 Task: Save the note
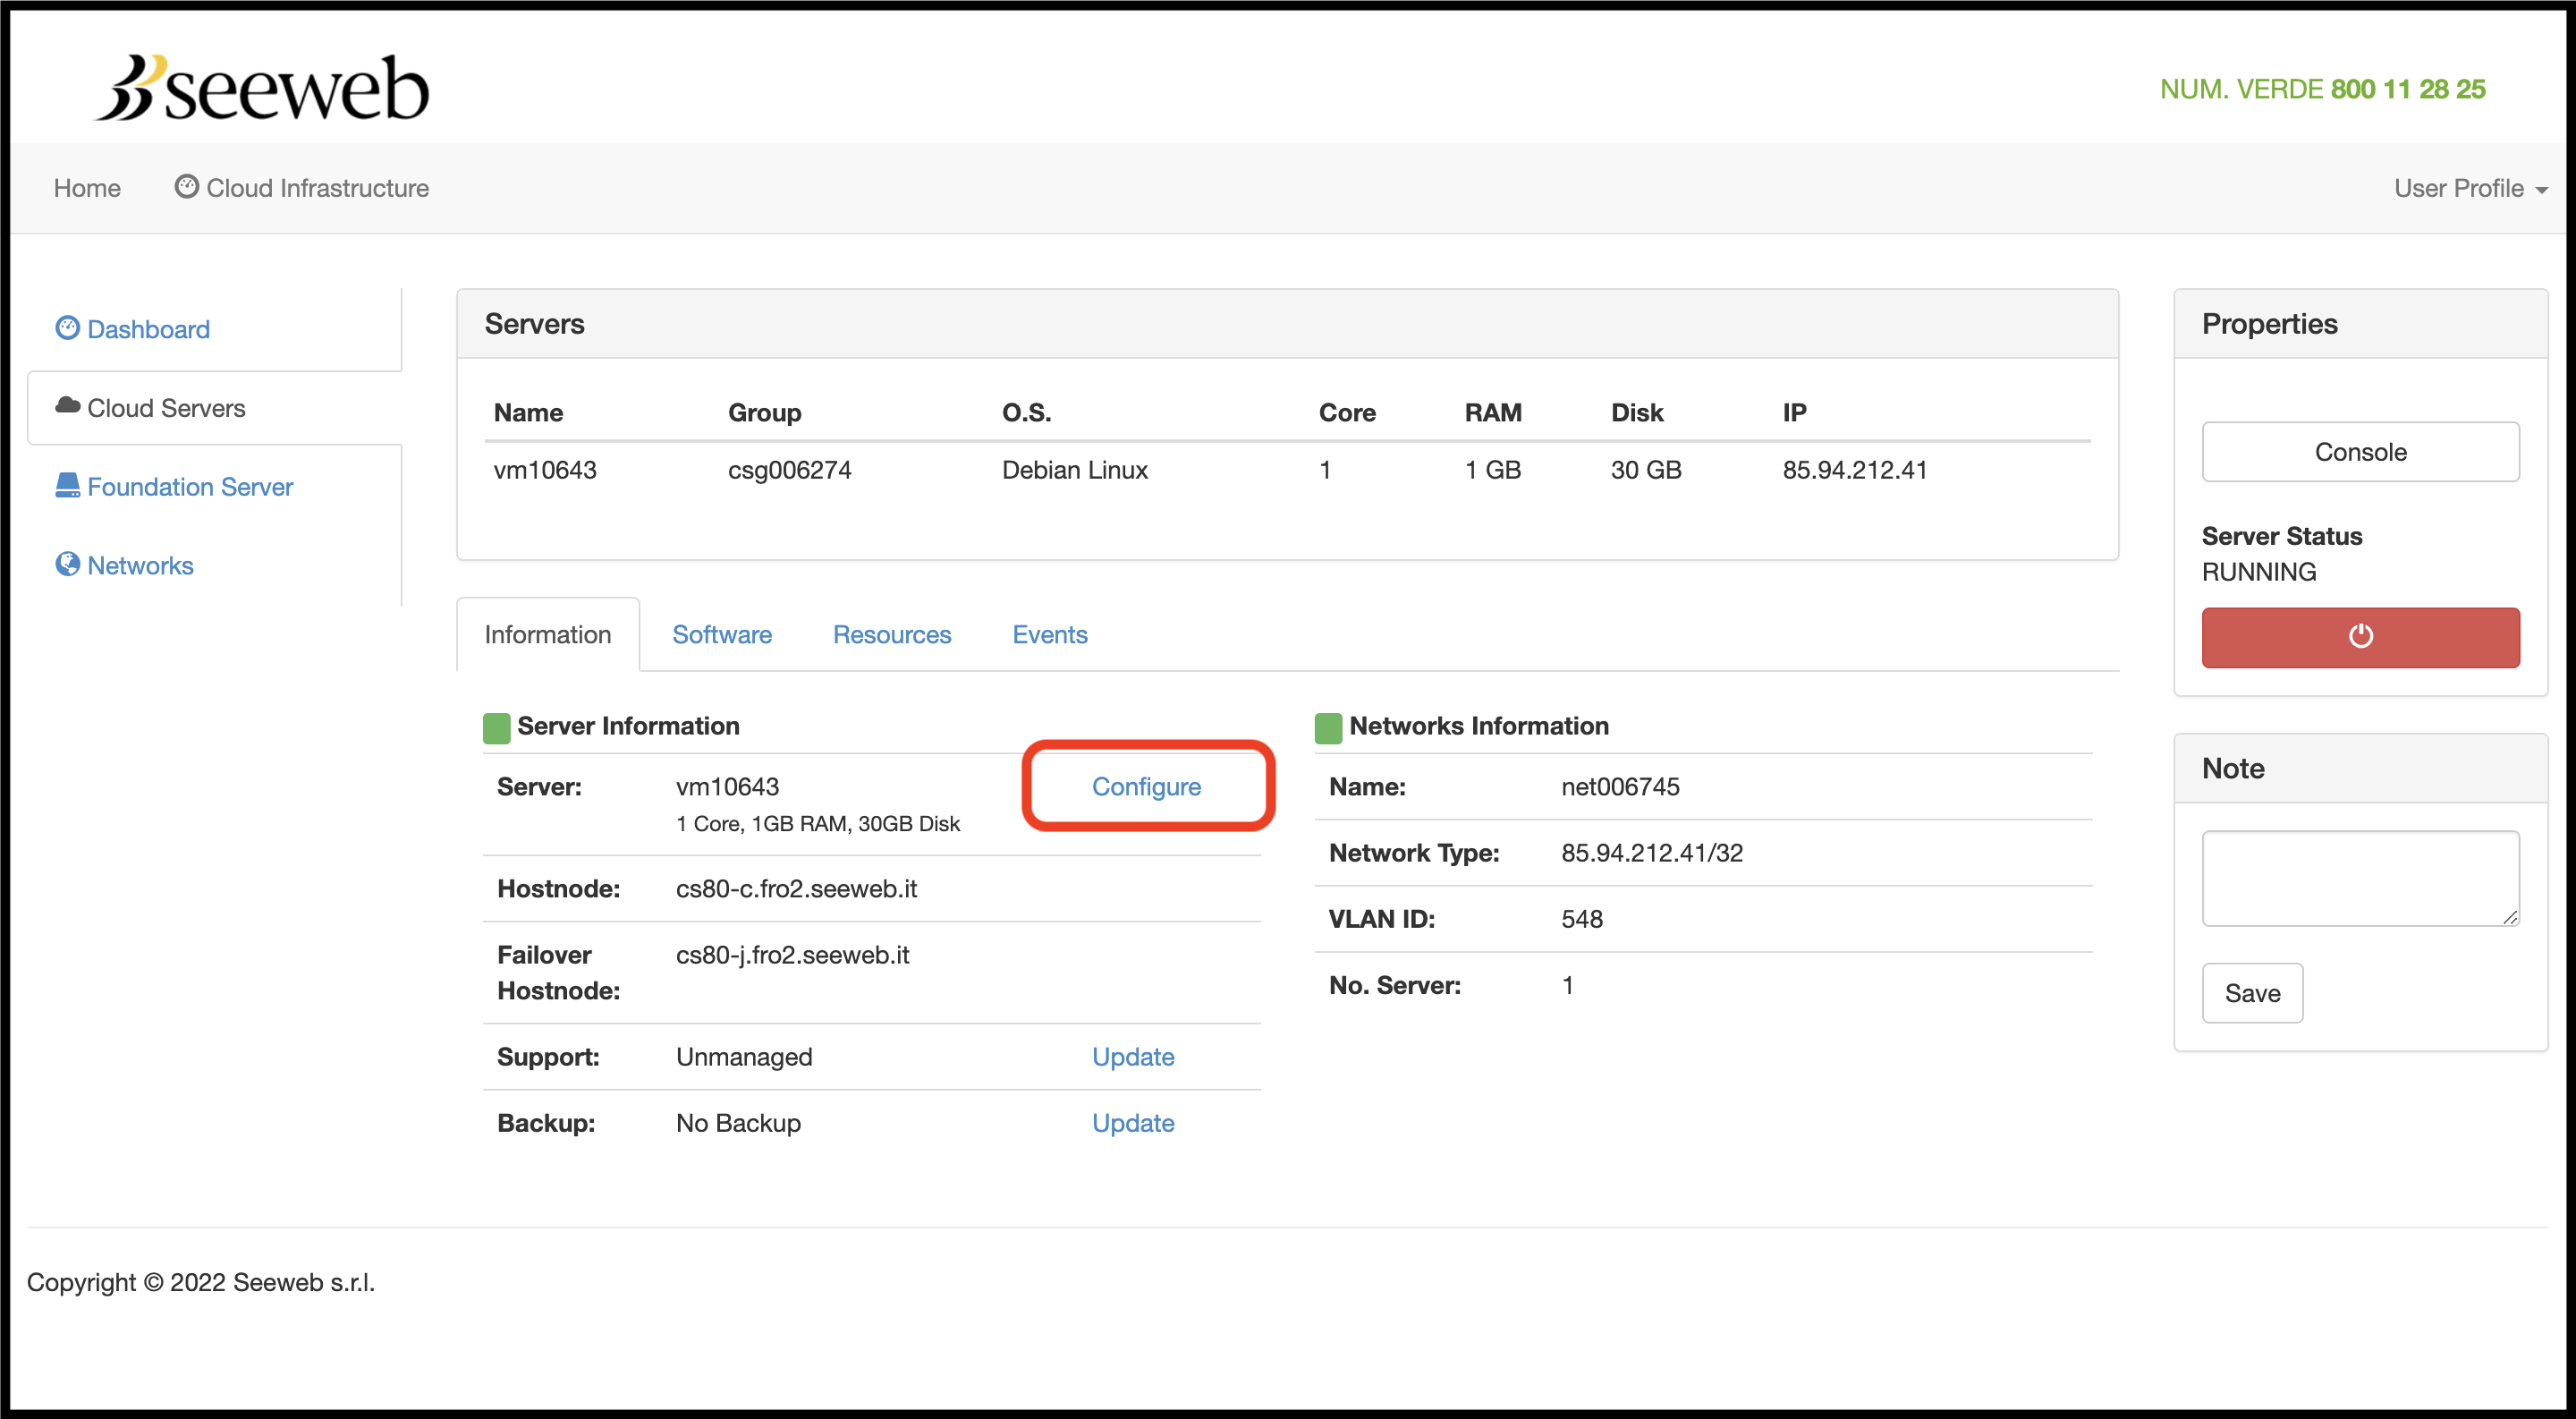[x=2252, y=993]
